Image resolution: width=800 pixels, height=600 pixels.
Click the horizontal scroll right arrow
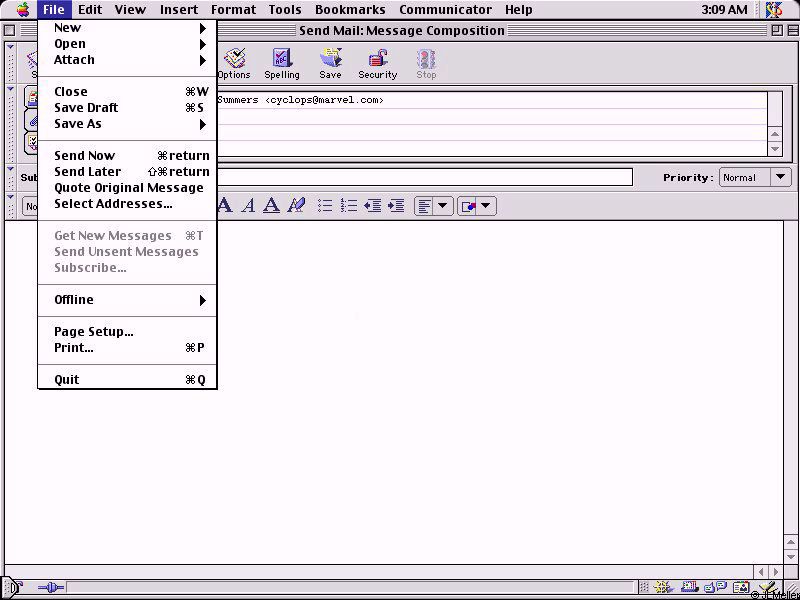point(777,572)
